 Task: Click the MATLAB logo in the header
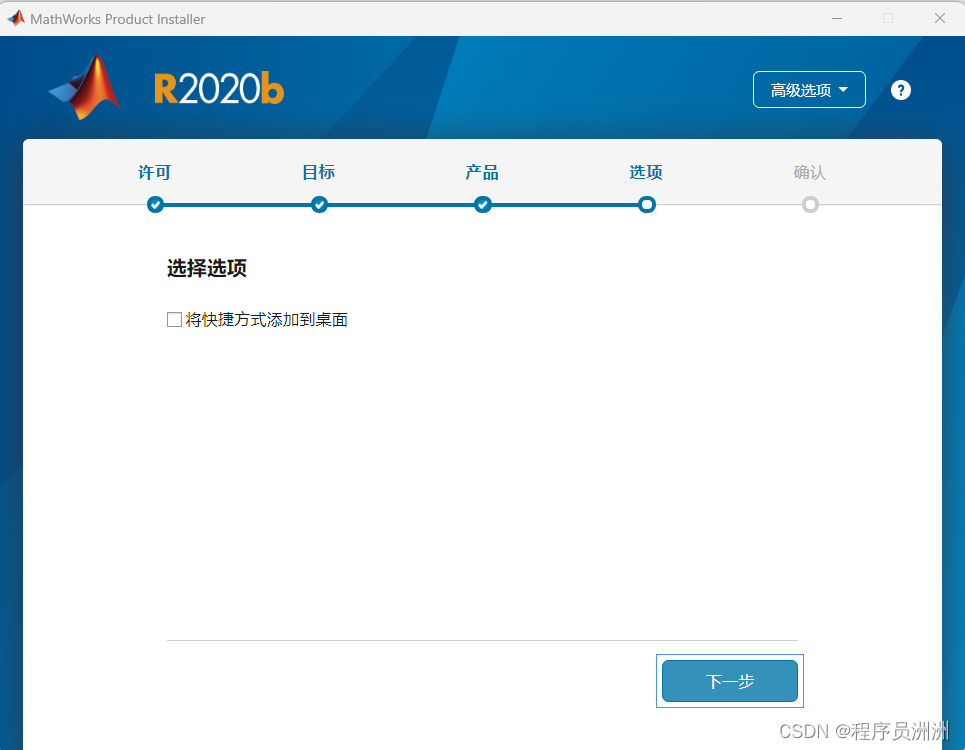[x=84, y=87]
